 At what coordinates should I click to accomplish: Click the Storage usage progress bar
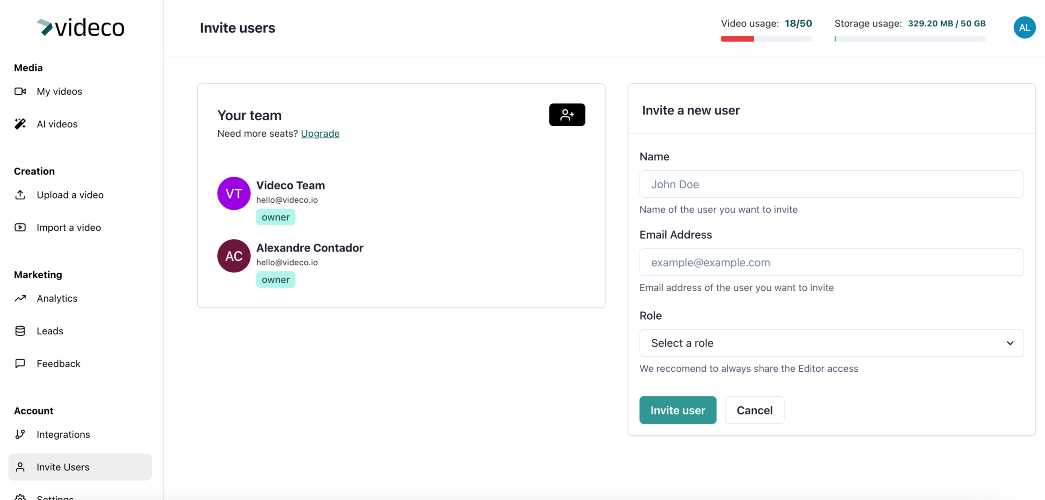pyautogui.click(x=910, y=39)
